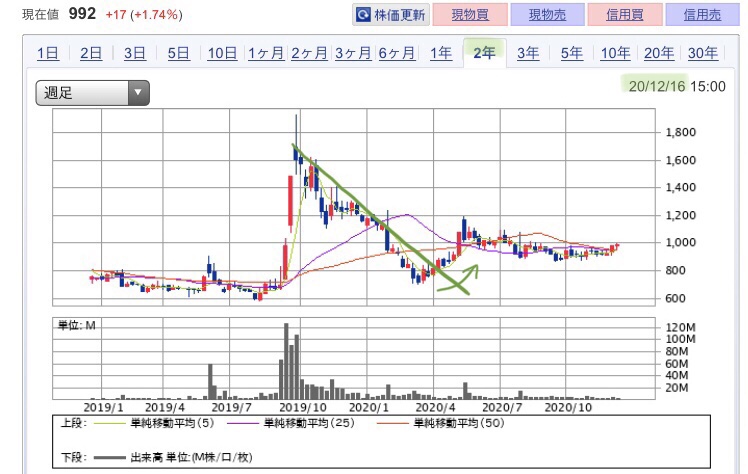Select the 20年 period tab
748x474 pixels.
coord(659,53)
